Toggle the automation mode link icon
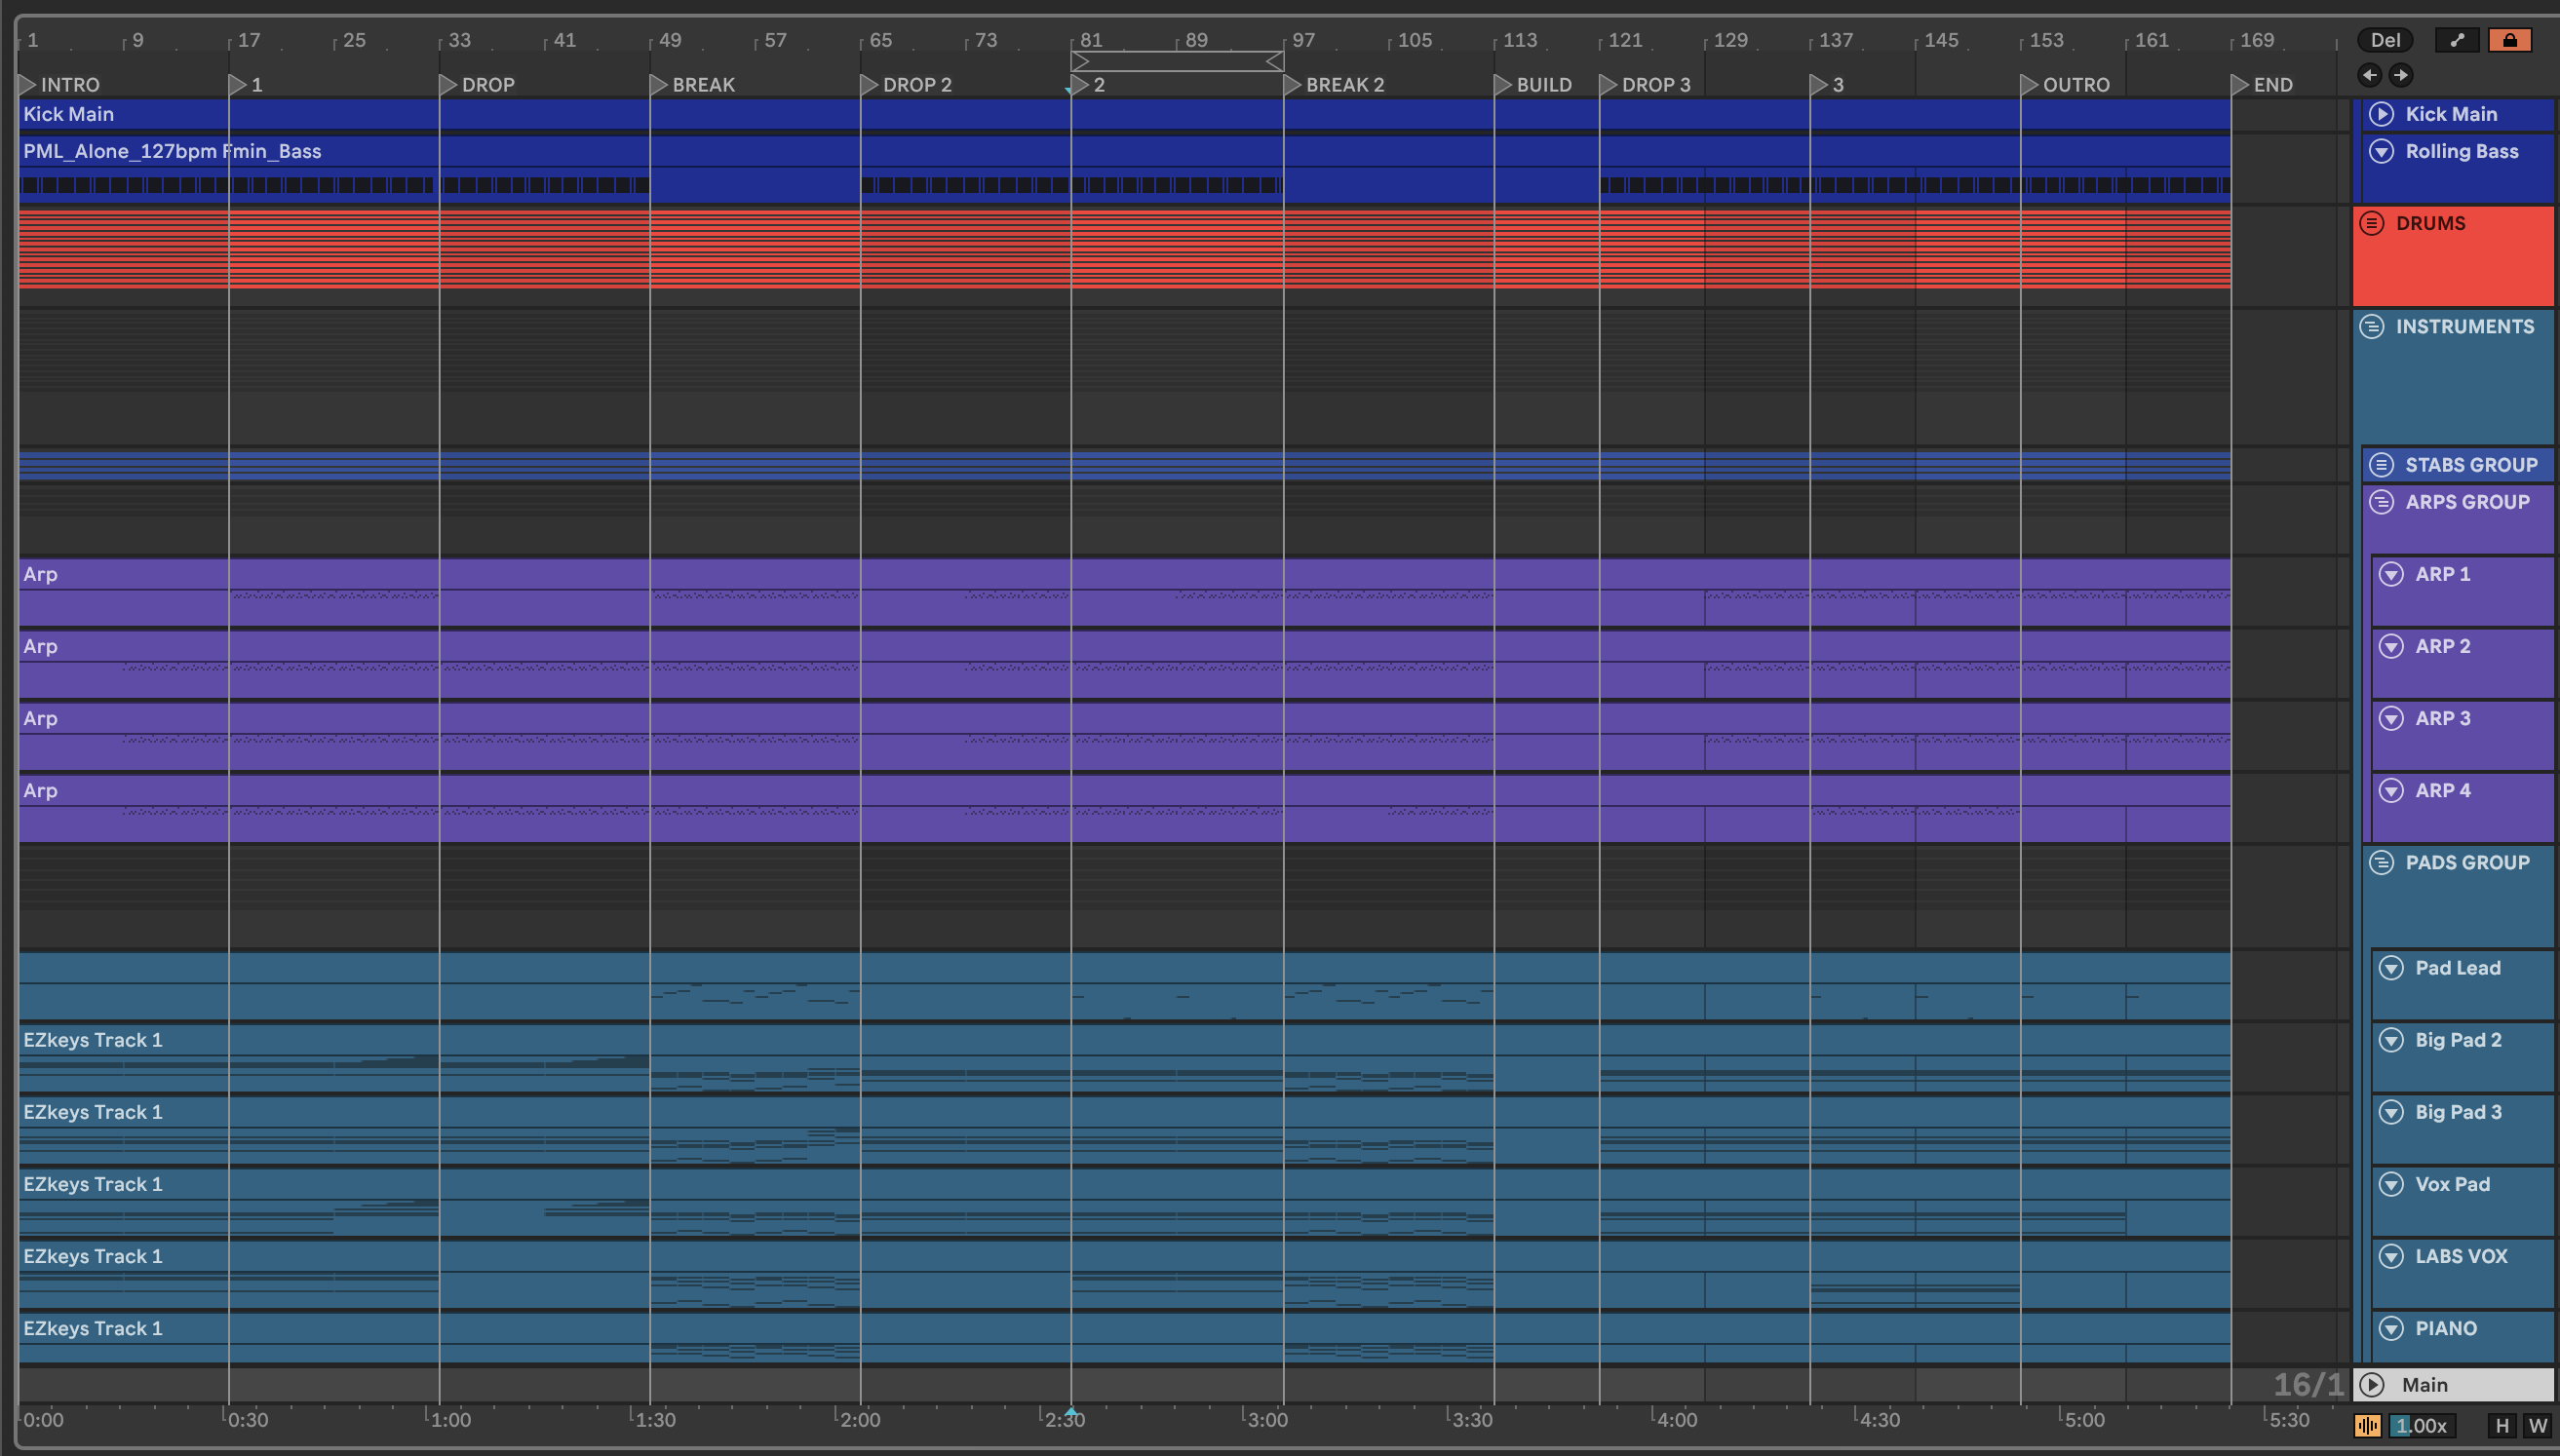This screenshot has width=2560, height=1456. [x=2457, y=40]
